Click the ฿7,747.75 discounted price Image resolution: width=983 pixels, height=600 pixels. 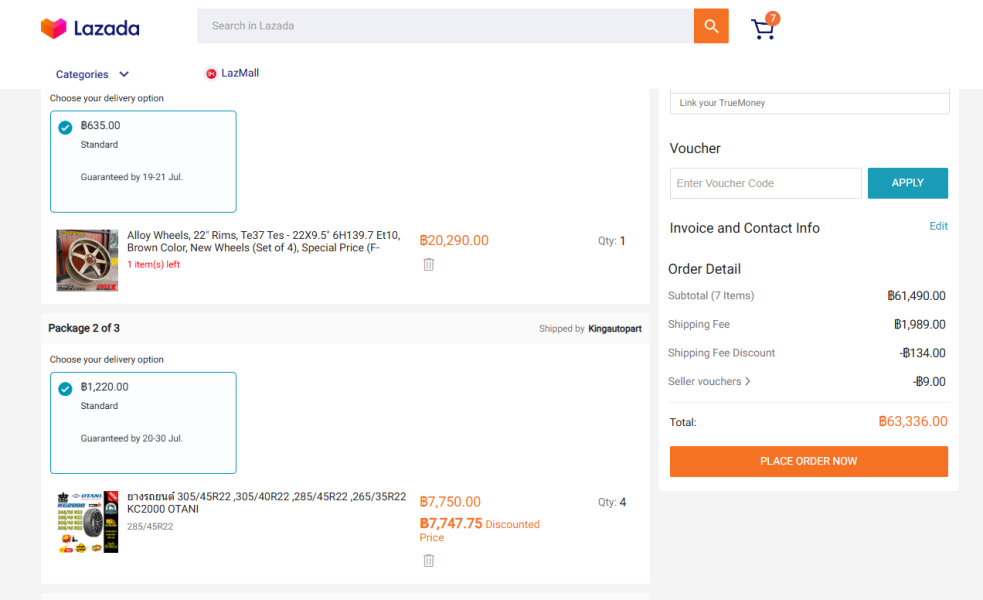pos(451,524)
